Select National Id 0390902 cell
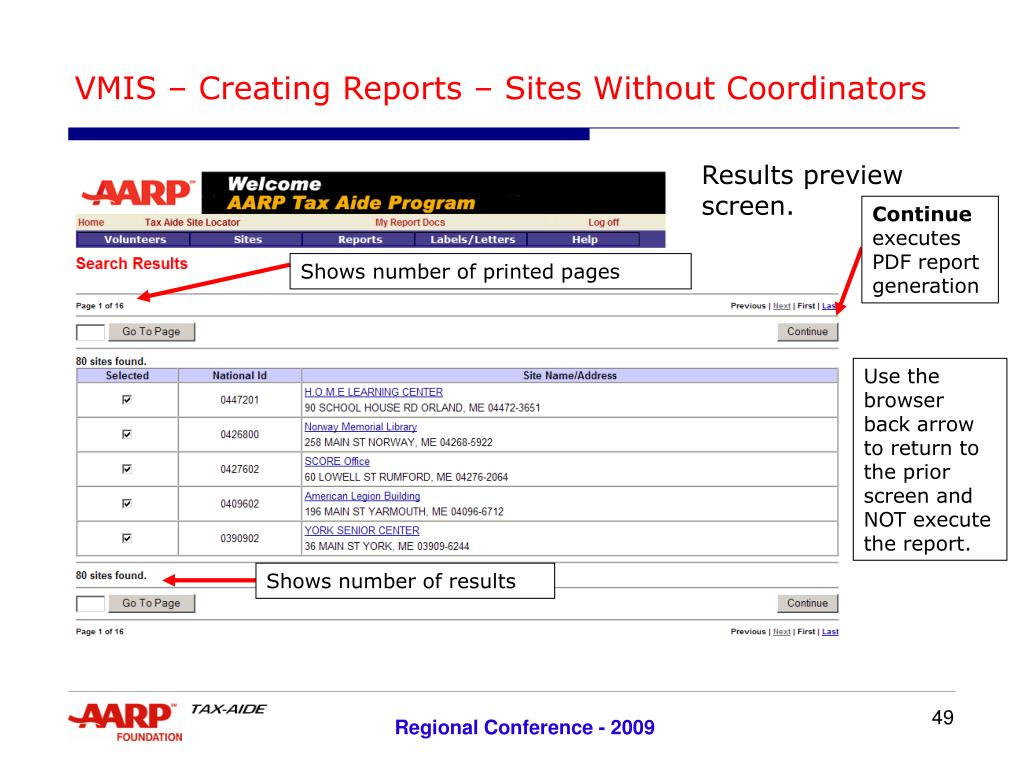 click(x=240, y=538)
